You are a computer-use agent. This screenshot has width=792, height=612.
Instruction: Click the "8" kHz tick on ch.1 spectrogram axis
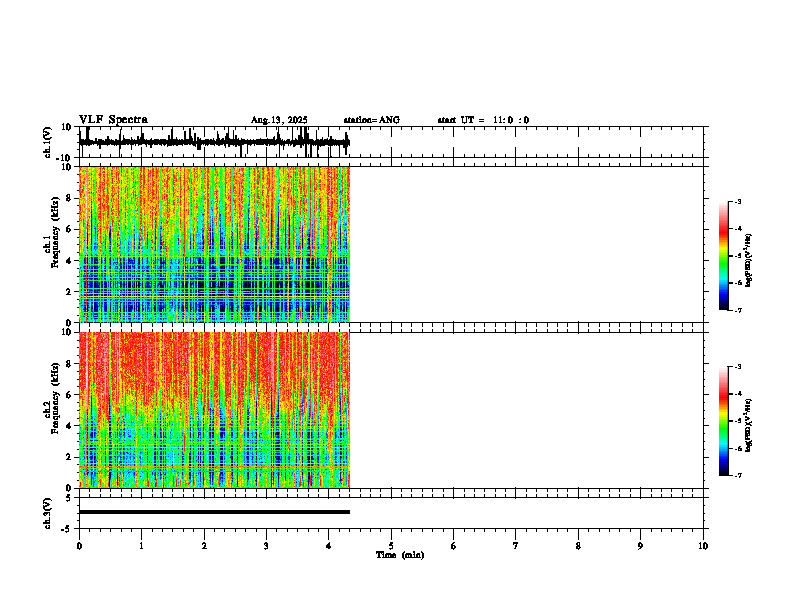coord(70,198)
